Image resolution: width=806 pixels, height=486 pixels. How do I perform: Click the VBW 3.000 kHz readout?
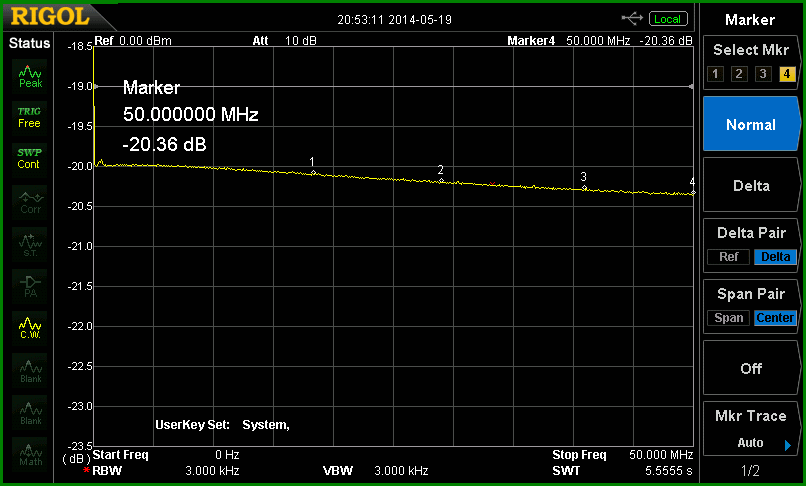376,471
